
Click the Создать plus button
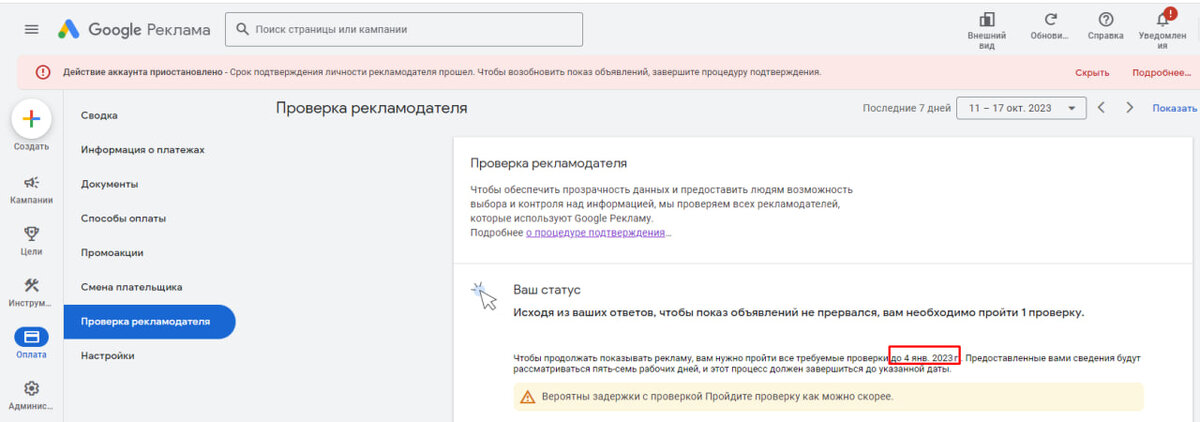pyautogui.click(x=31, y=119)
